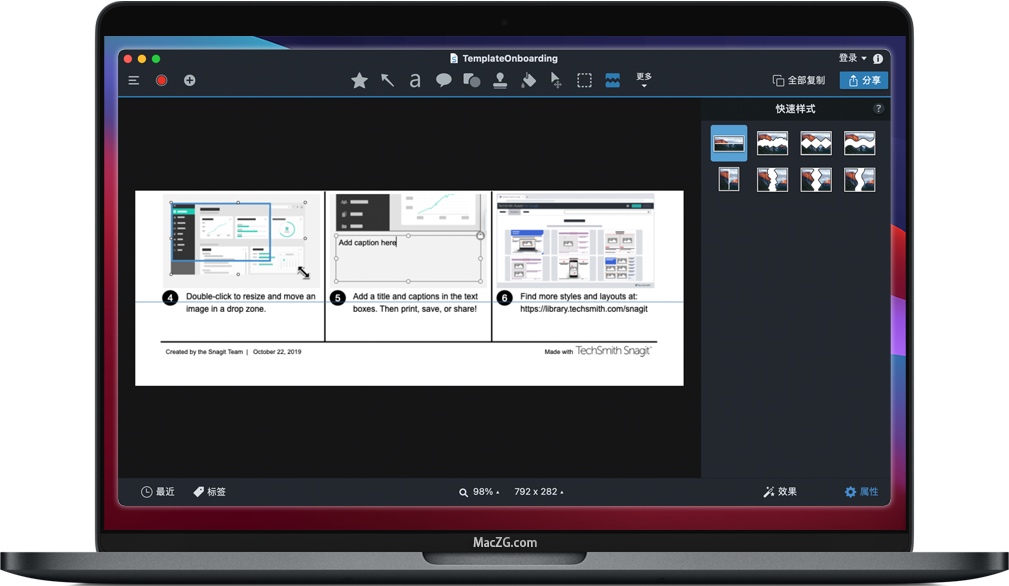The image size is (1009, 586).
Task: Open the Callout tool
Action: [443, 80]
